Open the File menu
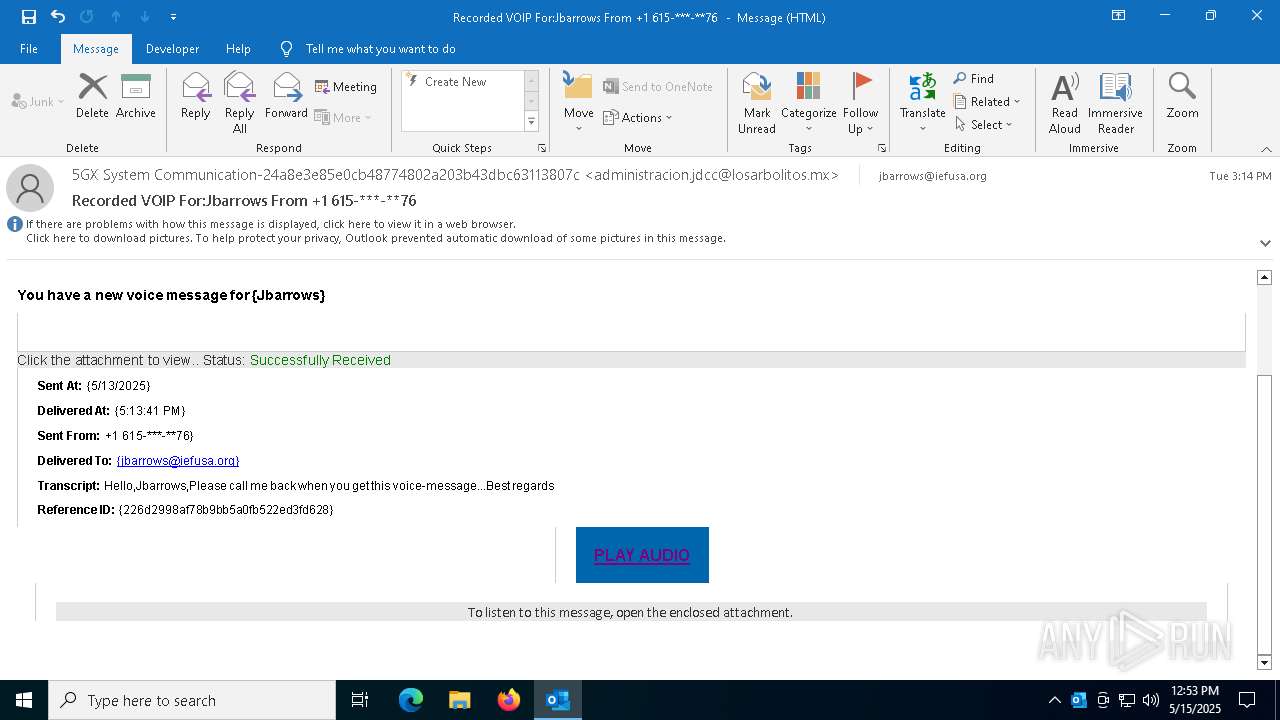Viewport: 1280px width, 720px height. (29, 49)
